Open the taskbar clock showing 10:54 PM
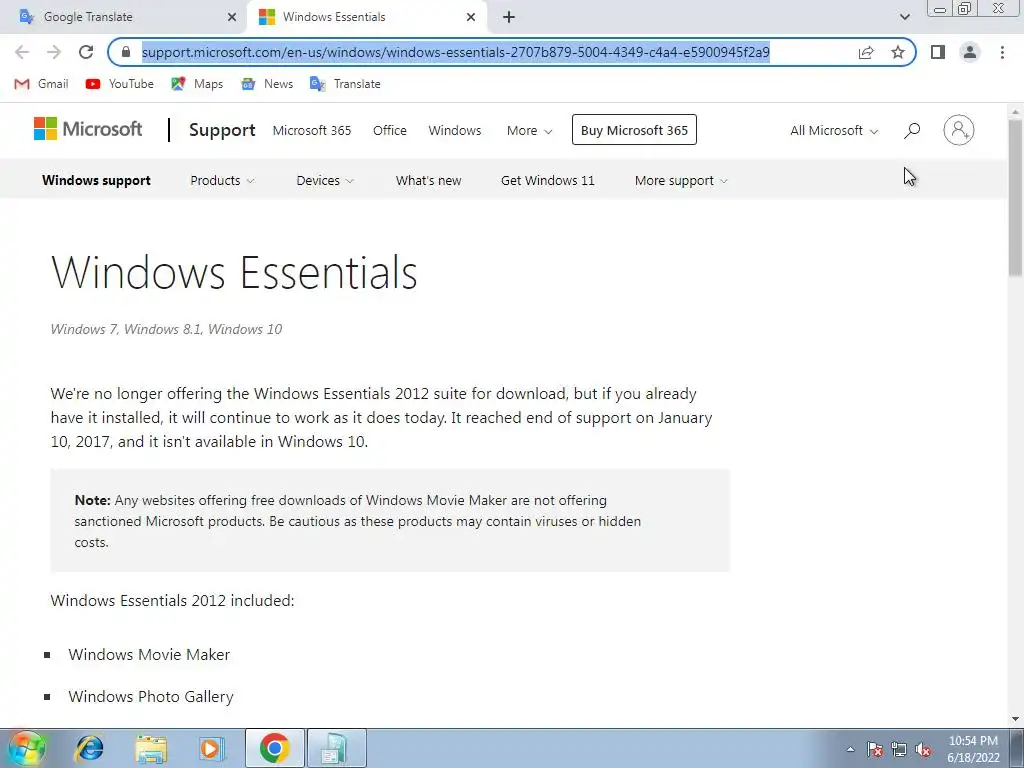 pyautogui.click(x=973, y=749)
